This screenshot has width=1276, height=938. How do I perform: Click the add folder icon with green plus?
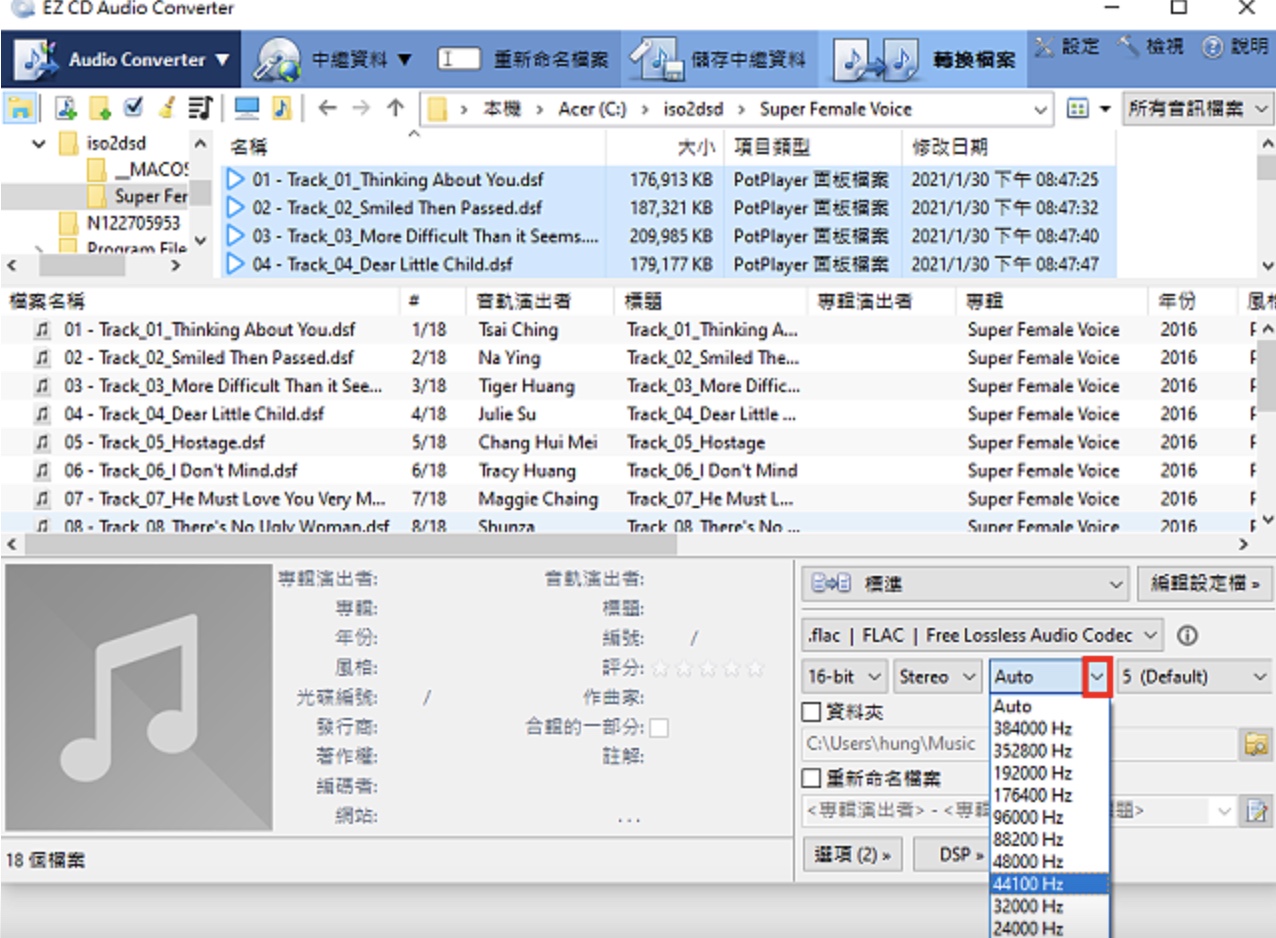click(99, 108)
